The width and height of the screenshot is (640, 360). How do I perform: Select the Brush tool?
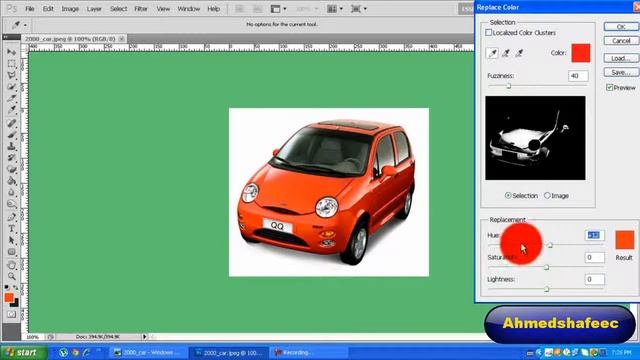click(11, 135)
